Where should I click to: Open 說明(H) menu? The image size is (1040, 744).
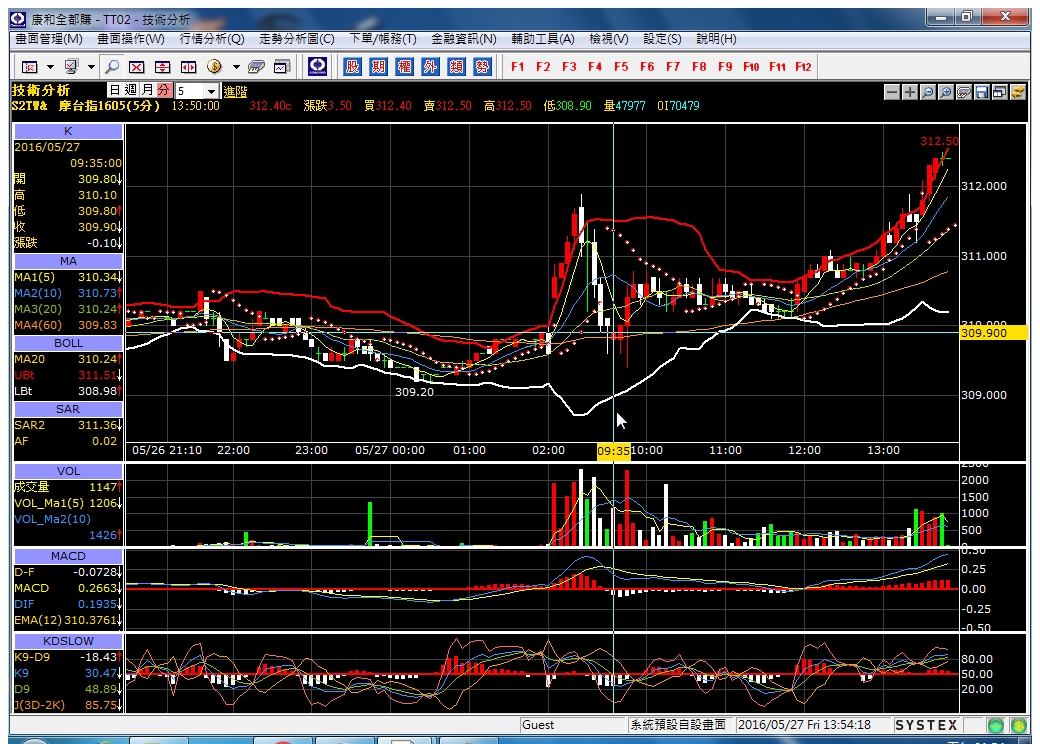(716, 39)
